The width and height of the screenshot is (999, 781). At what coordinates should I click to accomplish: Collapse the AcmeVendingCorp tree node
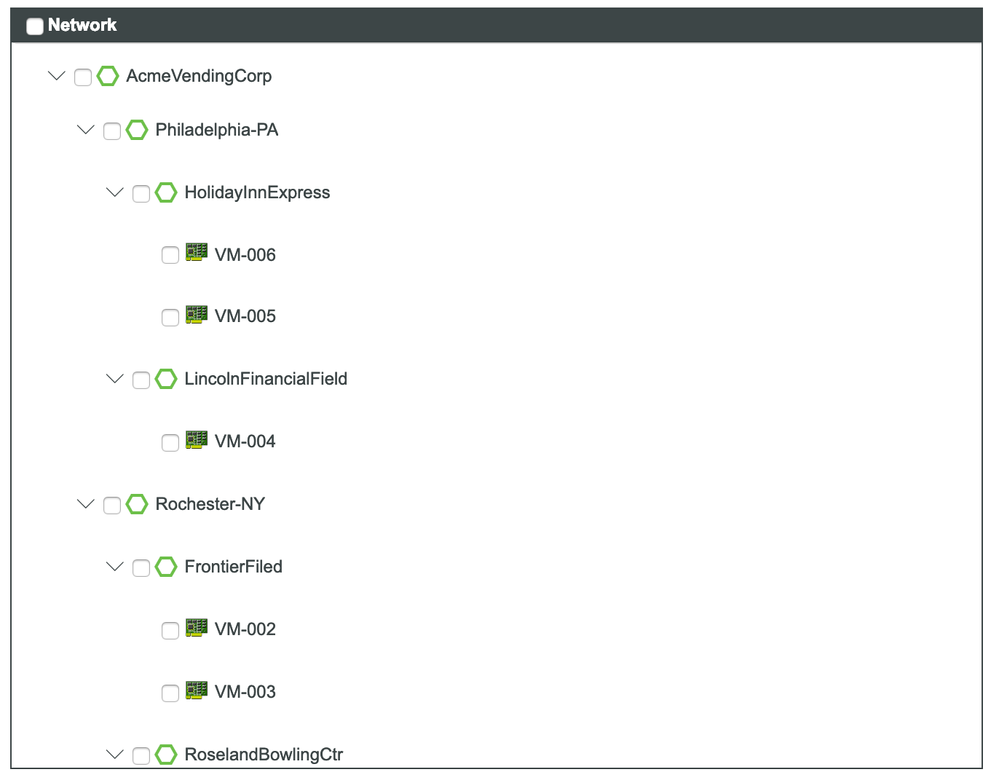[57, 76]
